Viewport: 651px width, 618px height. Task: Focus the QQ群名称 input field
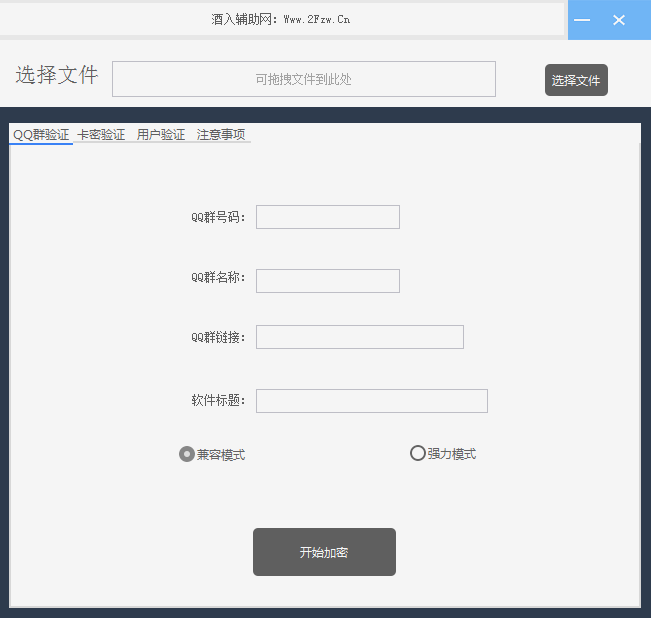coord(328,281)
